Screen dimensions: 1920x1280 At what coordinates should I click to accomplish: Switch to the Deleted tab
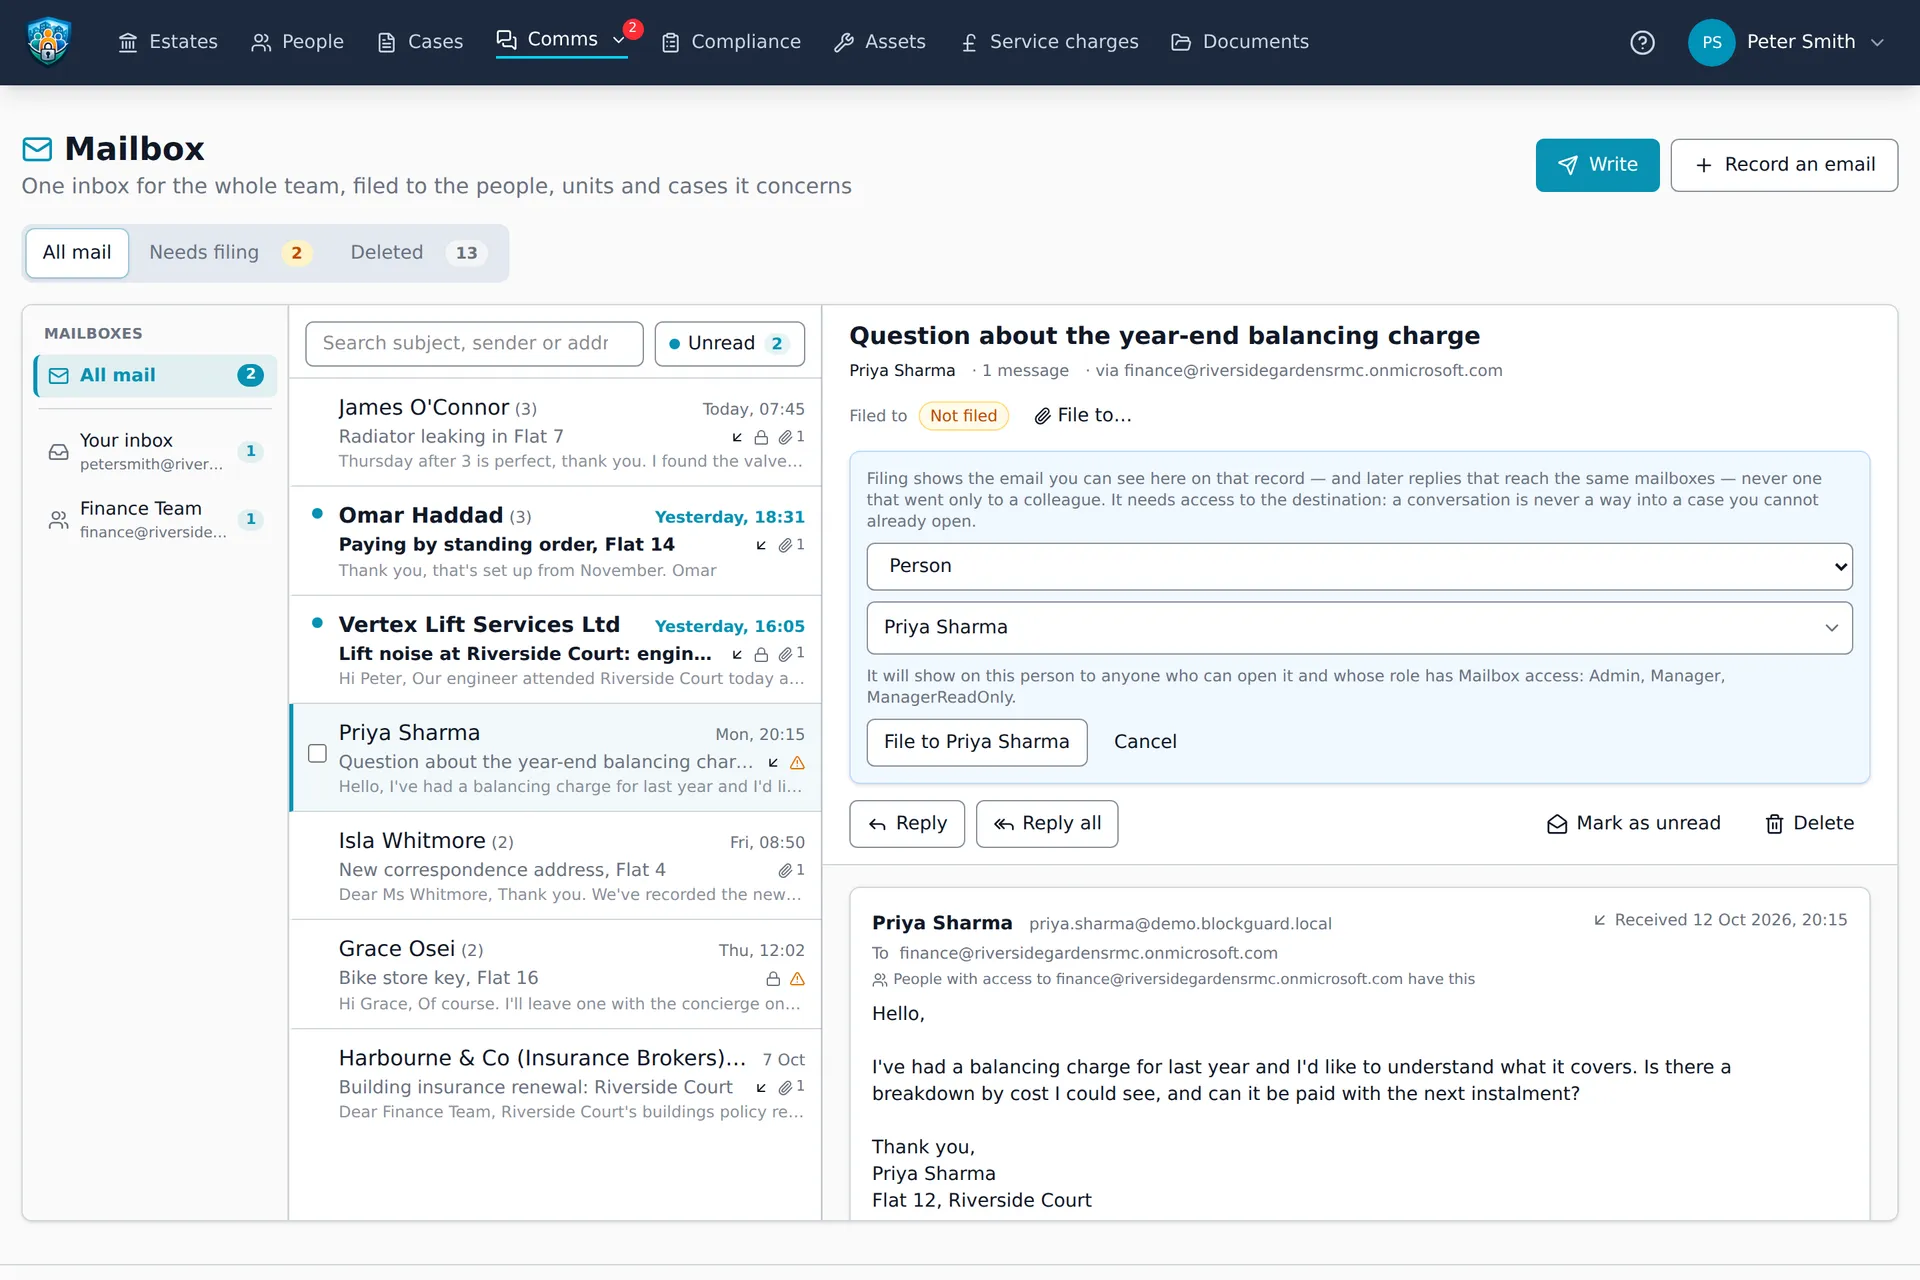coord(417,253)
